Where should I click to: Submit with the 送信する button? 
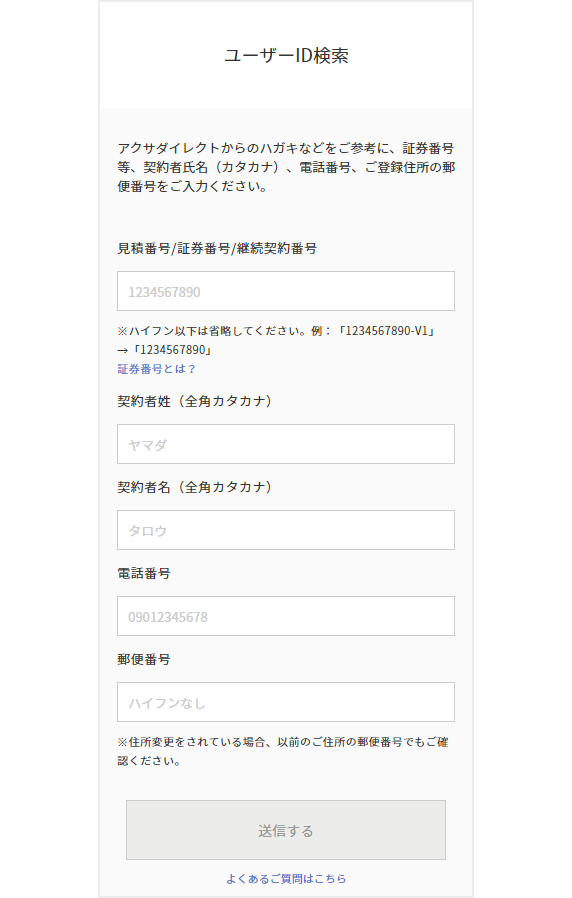click(286, 830)
